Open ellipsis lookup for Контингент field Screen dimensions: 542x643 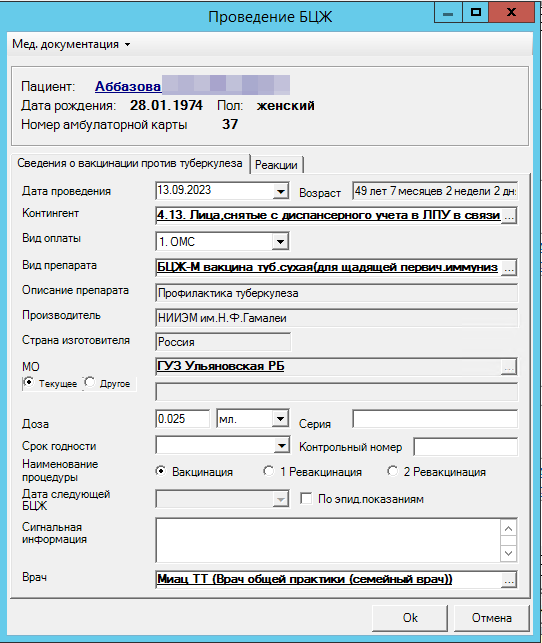point(509,216)
